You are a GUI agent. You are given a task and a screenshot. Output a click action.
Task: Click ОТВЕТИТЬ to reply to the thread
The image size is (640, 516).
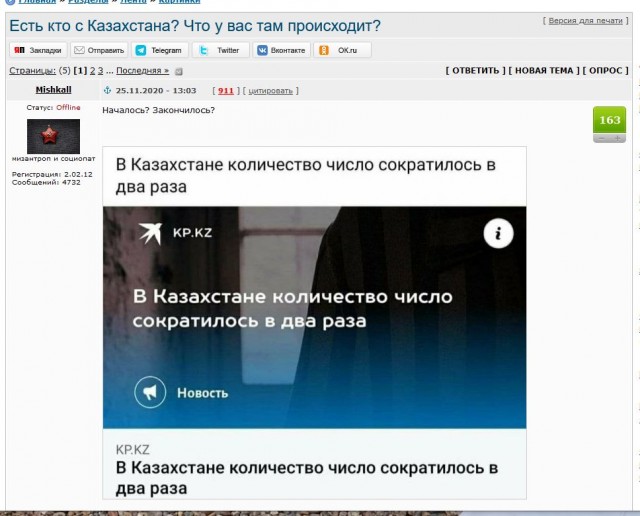476,71
